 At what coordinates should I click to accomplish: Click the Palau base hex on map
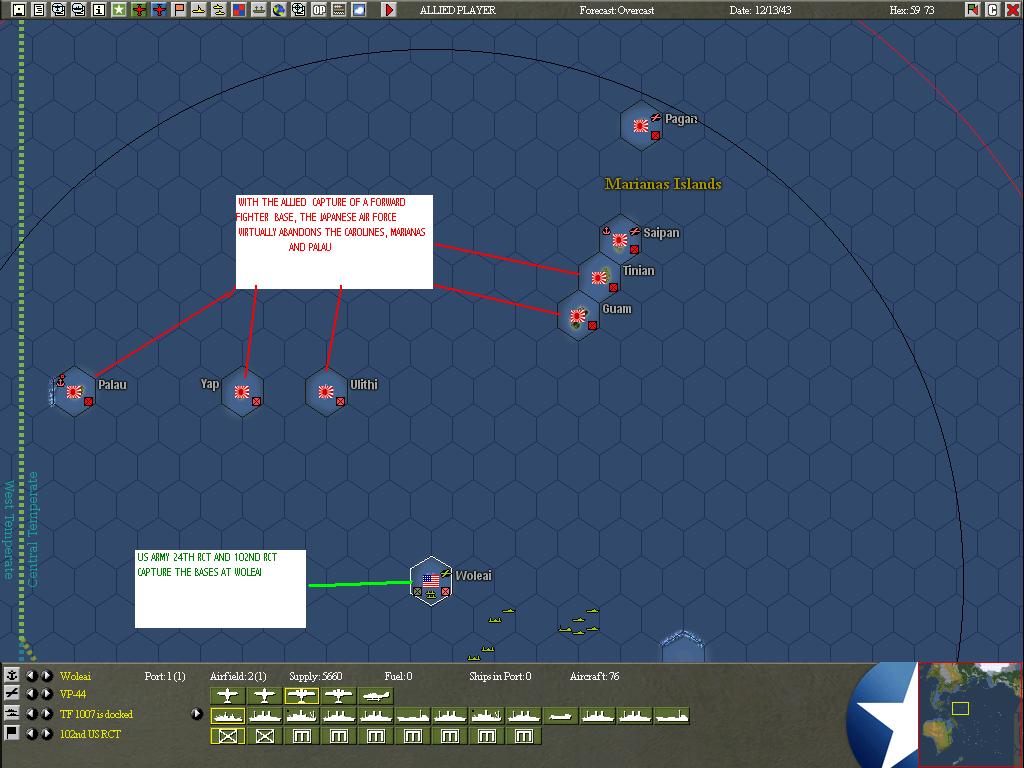click(x=74, y=392)
